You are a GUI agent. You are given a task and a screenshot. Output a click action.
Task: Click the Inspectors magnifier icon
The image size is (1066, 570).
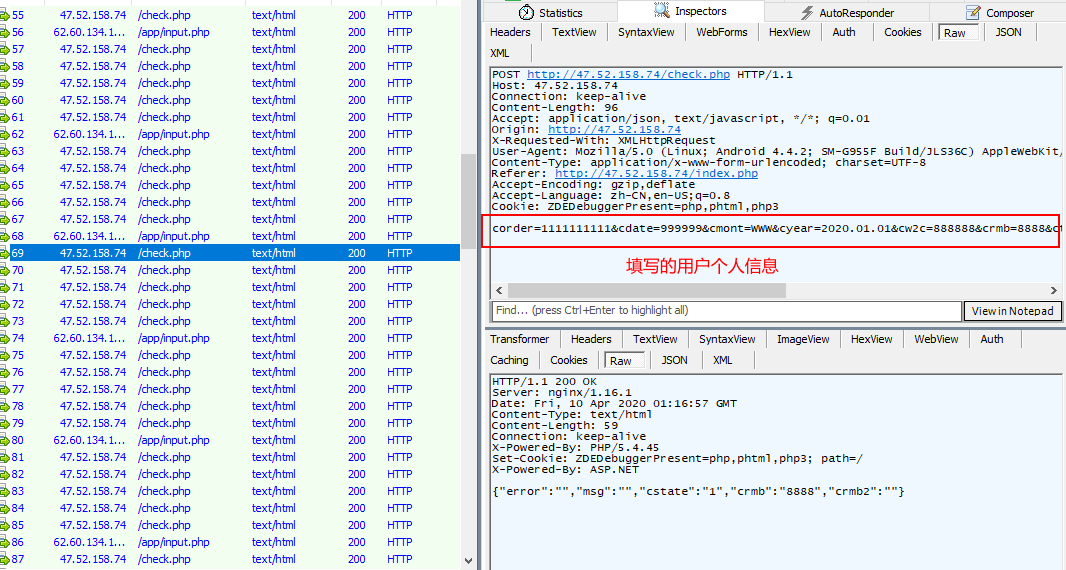click(662, 12)
